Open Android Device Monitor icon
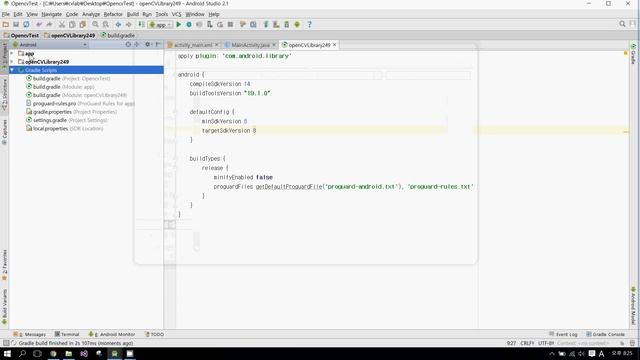The width and height of the screenshot is (640, 360). 297,24
